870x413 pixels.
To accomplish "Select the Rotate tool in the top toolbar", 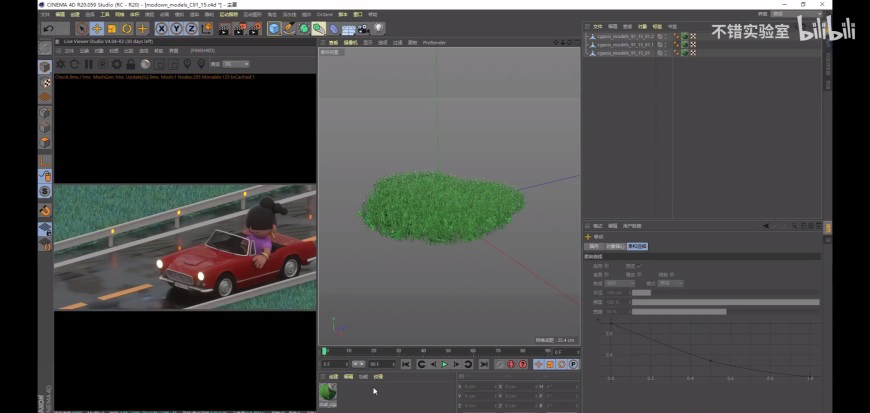I will tap(127, 28).
